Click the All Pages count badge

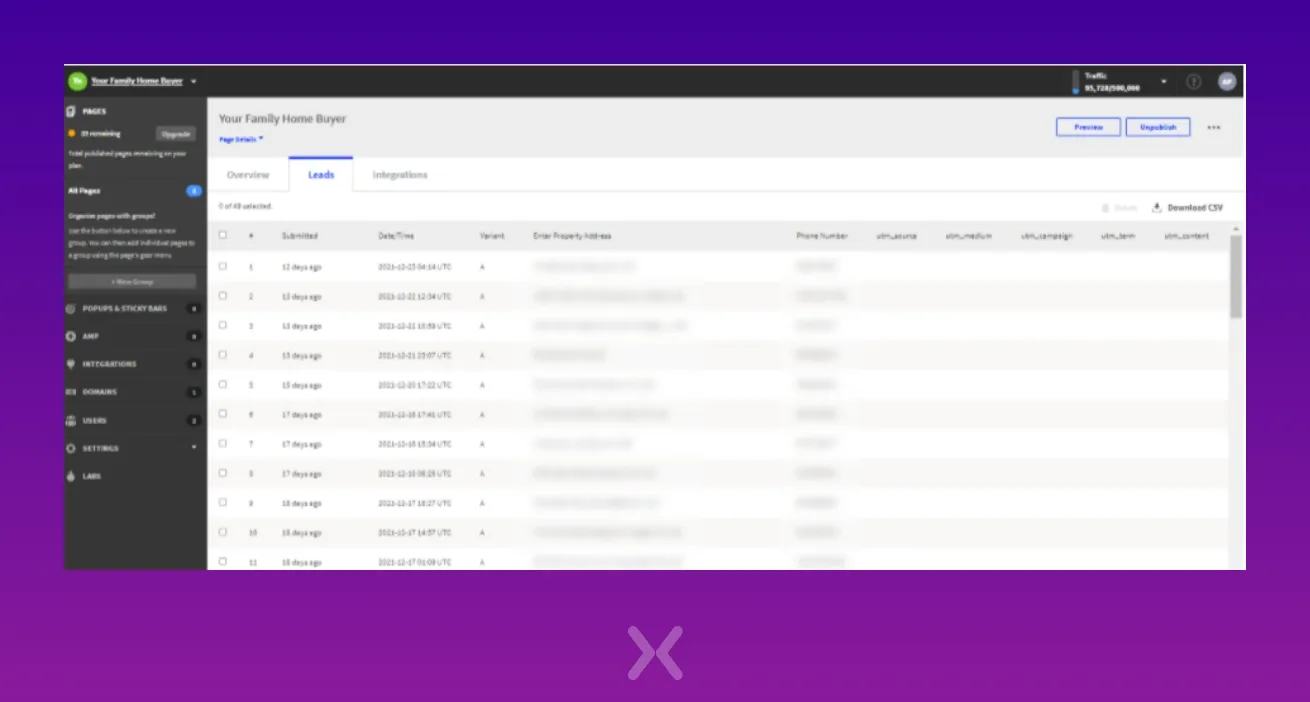[x=194, y=190]
